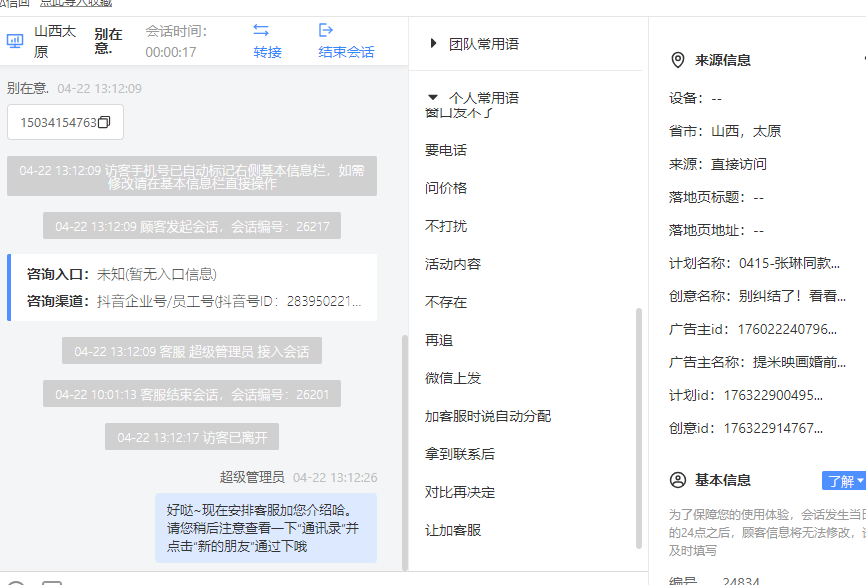Click the 咨询入口 未知 info line

[x=122, y=274]
